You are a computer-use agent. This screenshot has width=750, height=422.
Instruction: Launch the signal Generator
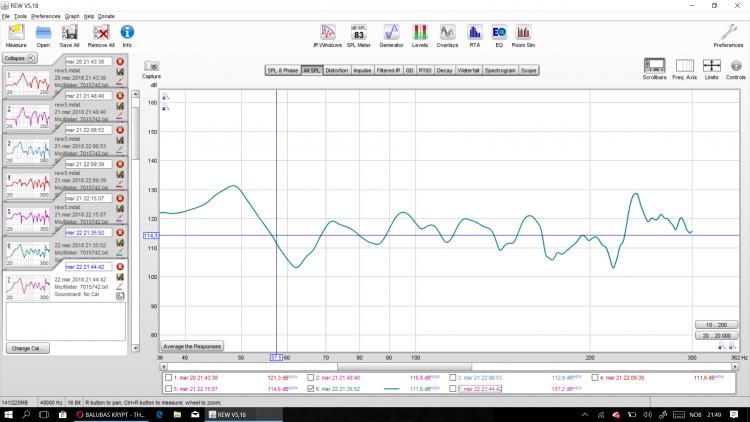391,36
